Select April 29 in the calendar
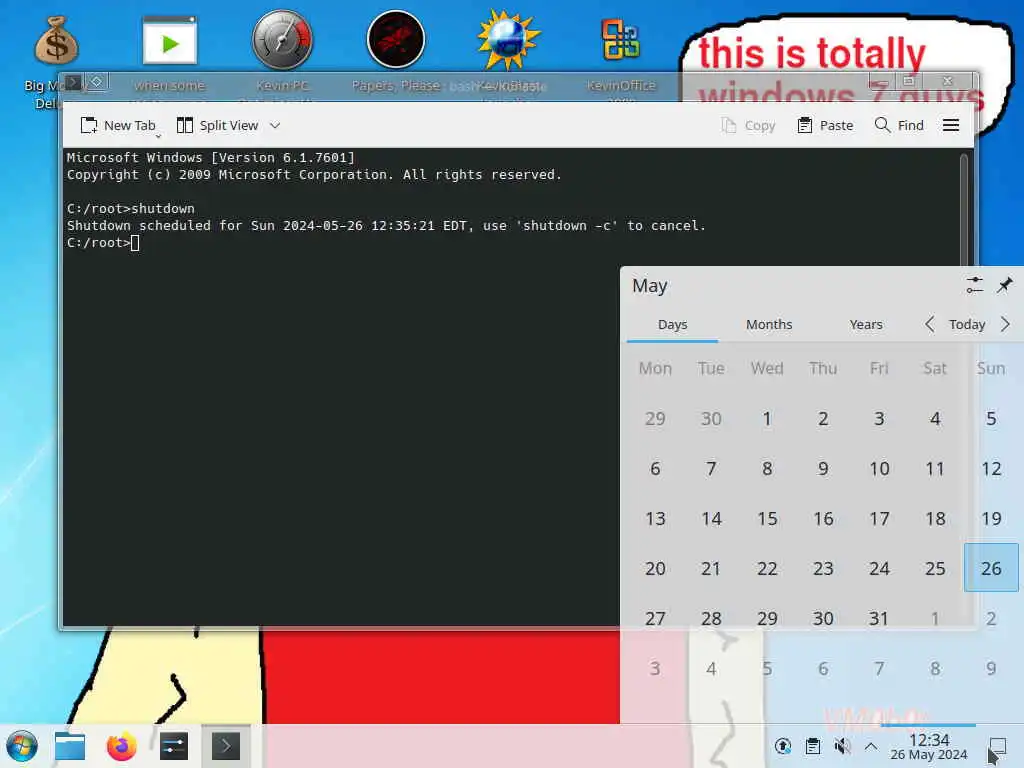 (x=655, y=419)
